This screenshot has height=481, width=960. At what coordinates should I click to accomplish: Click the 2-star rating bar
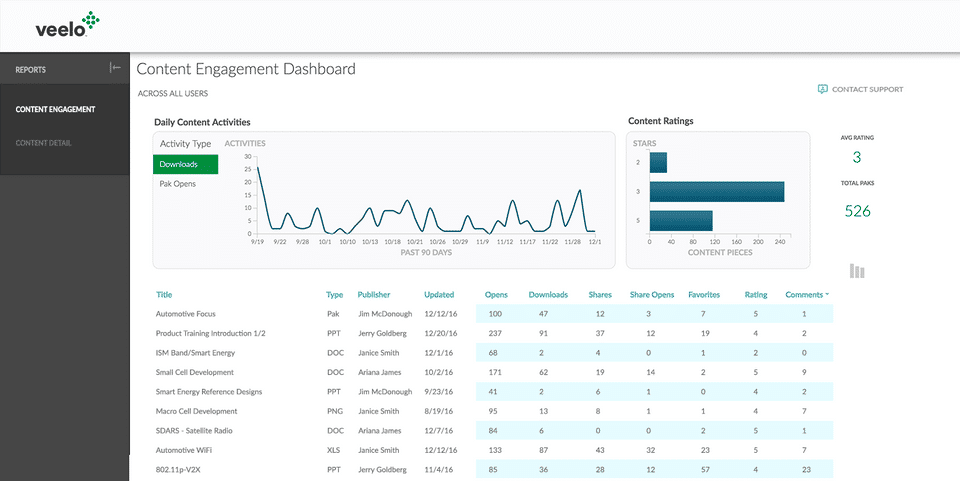tap(658, 162)
